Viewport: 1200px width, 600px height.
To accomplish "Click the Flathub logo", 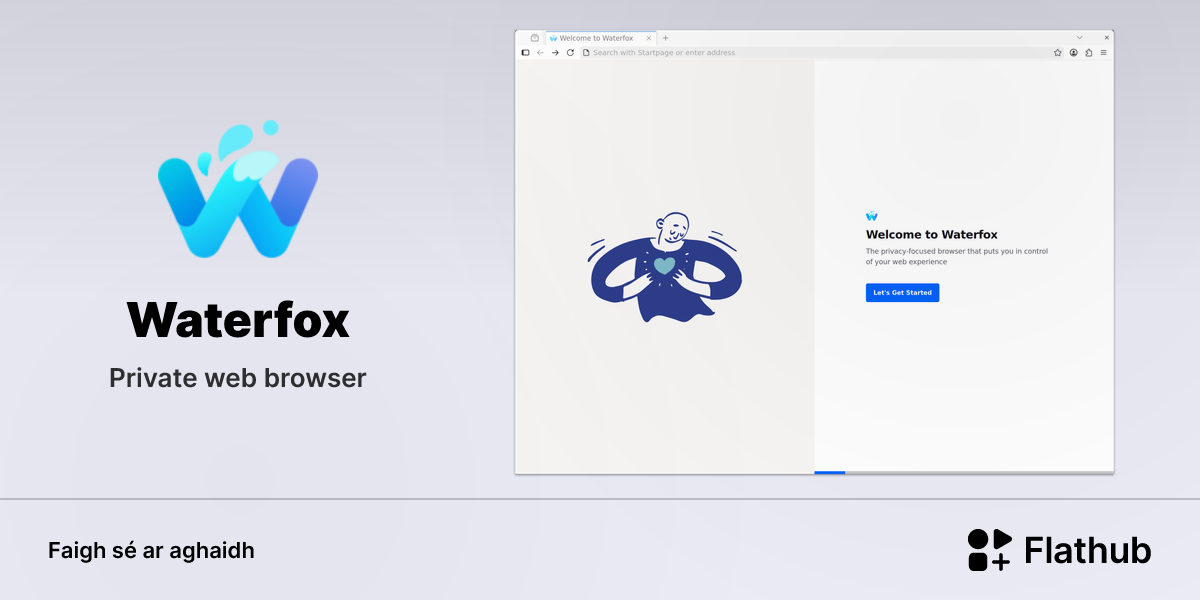I will pyautogui.click(x=1059, y=550).
